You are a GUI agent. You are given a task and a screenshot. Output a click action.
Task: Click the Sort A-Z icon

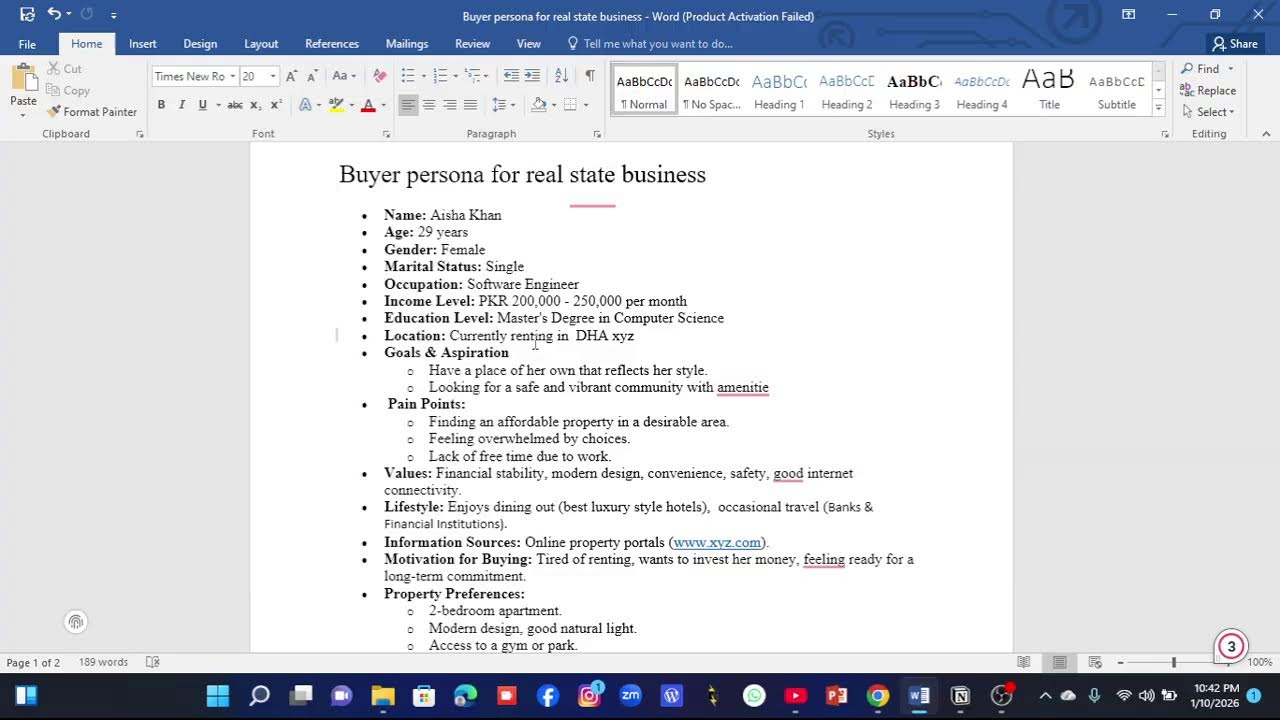coord(561,76)
